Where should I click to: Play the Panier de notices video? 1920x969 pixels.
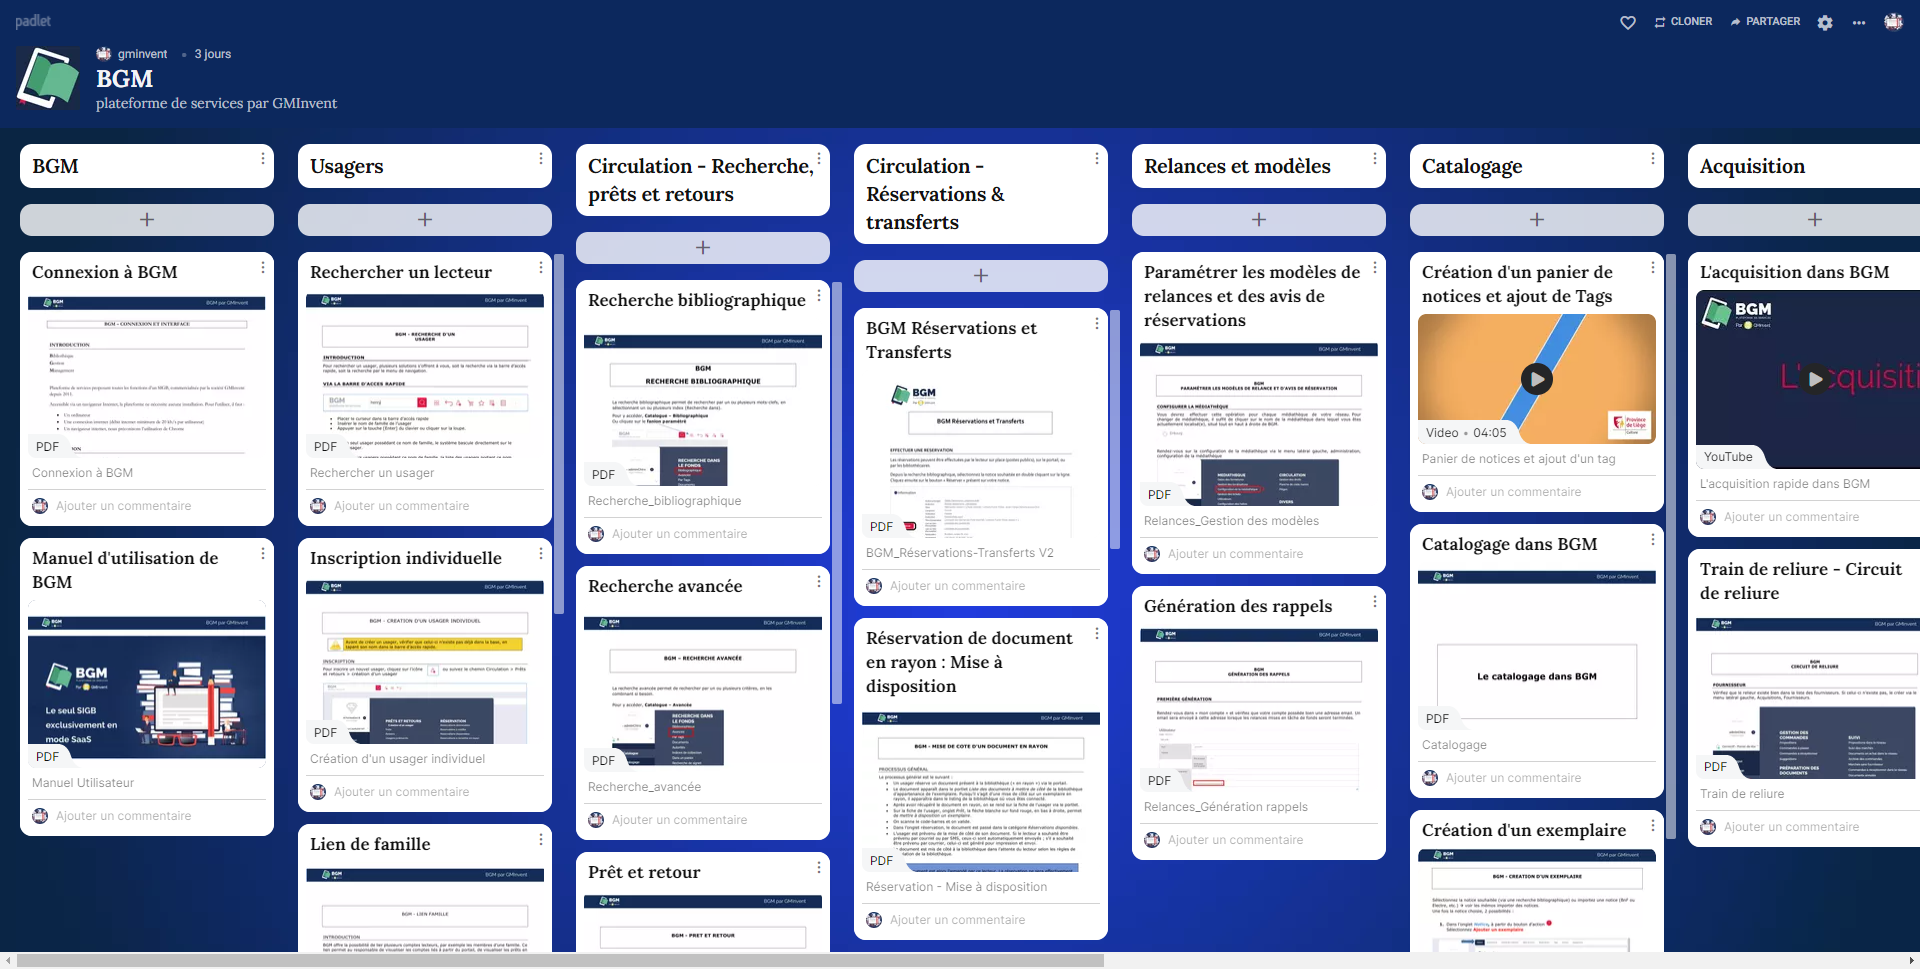tap(1537, 379)
